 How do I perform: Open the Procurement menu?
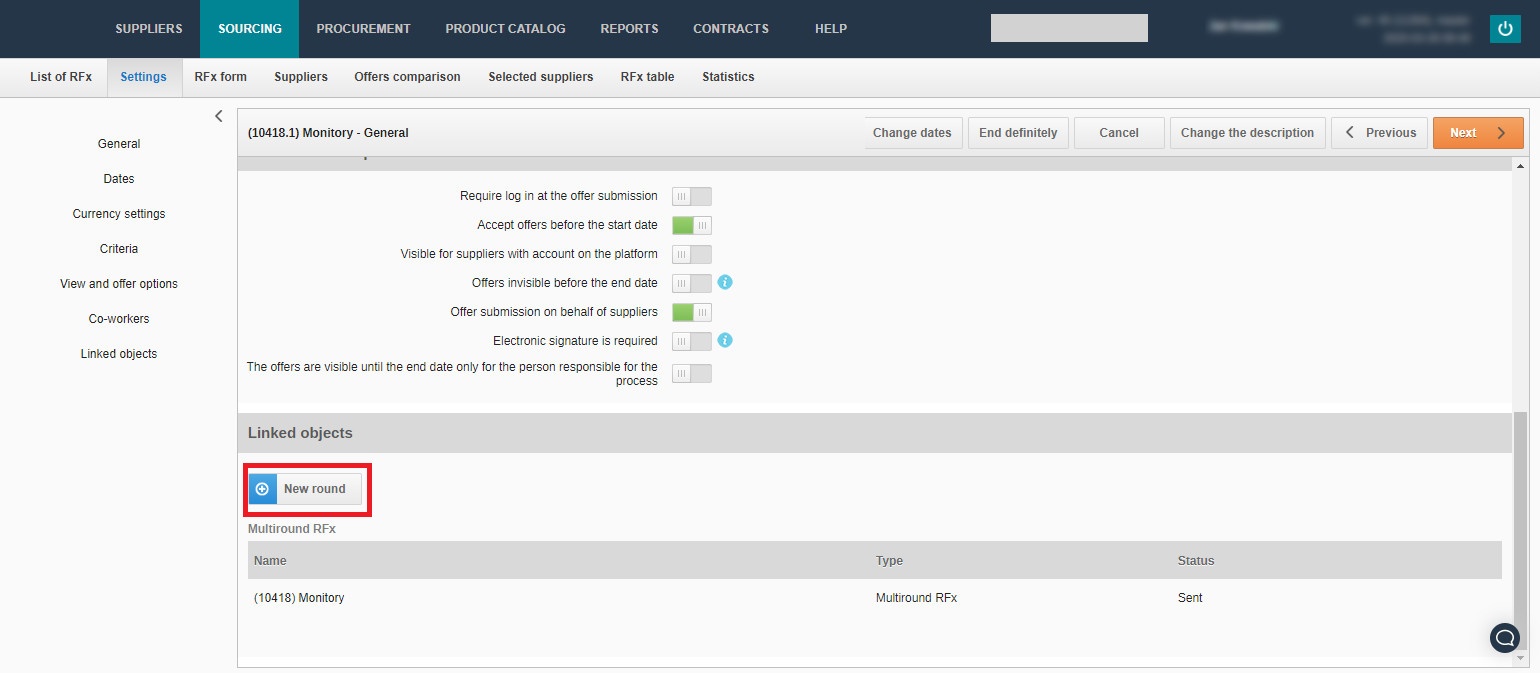click(363, 29)
